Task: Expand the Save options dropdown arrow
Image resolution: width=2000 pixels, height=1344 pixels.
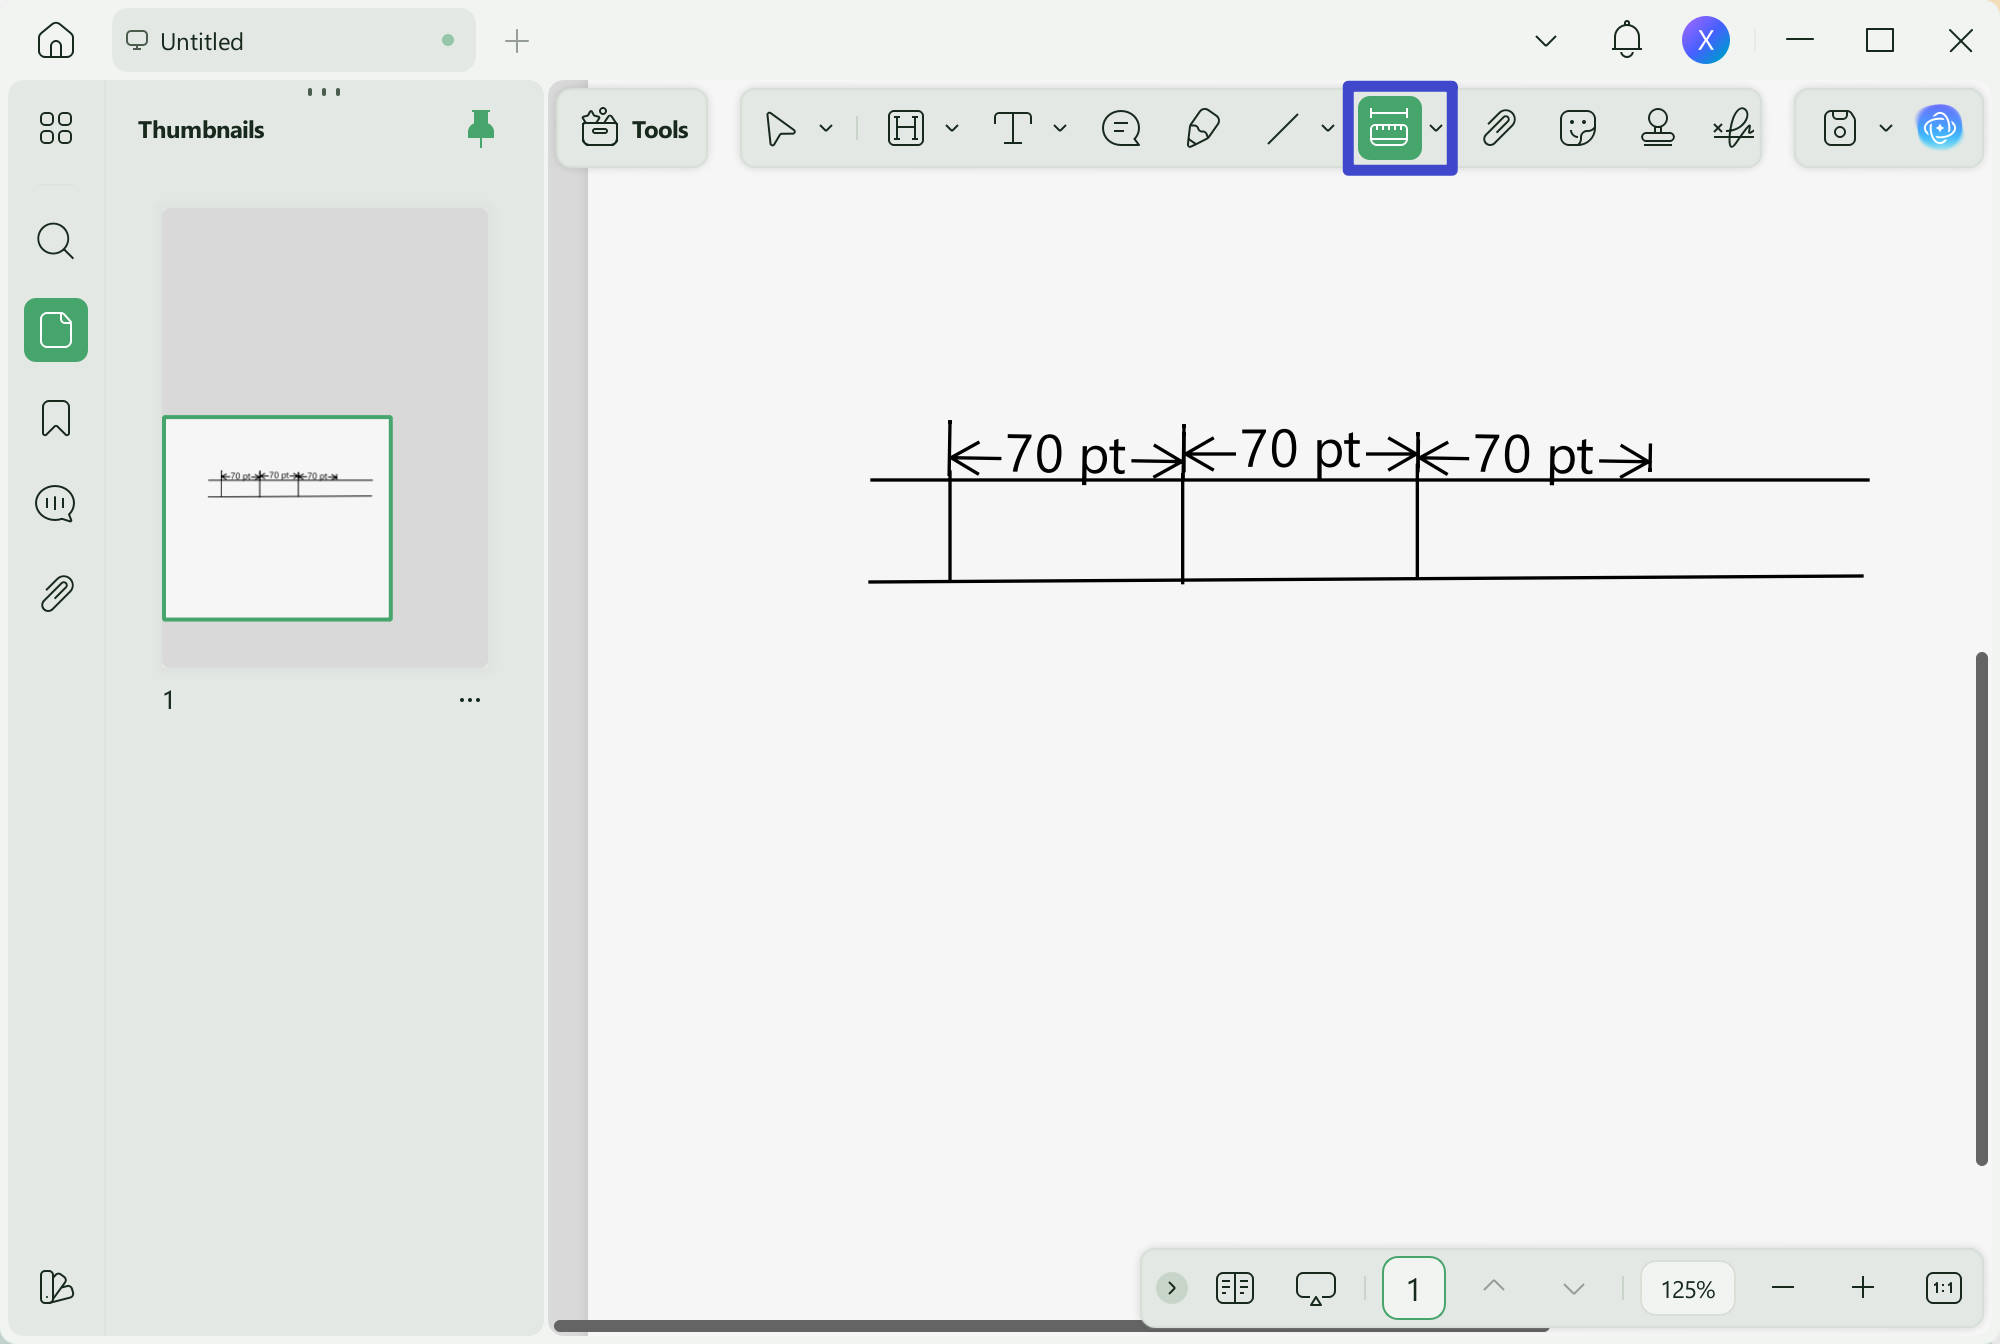Action: [1886, 128]
